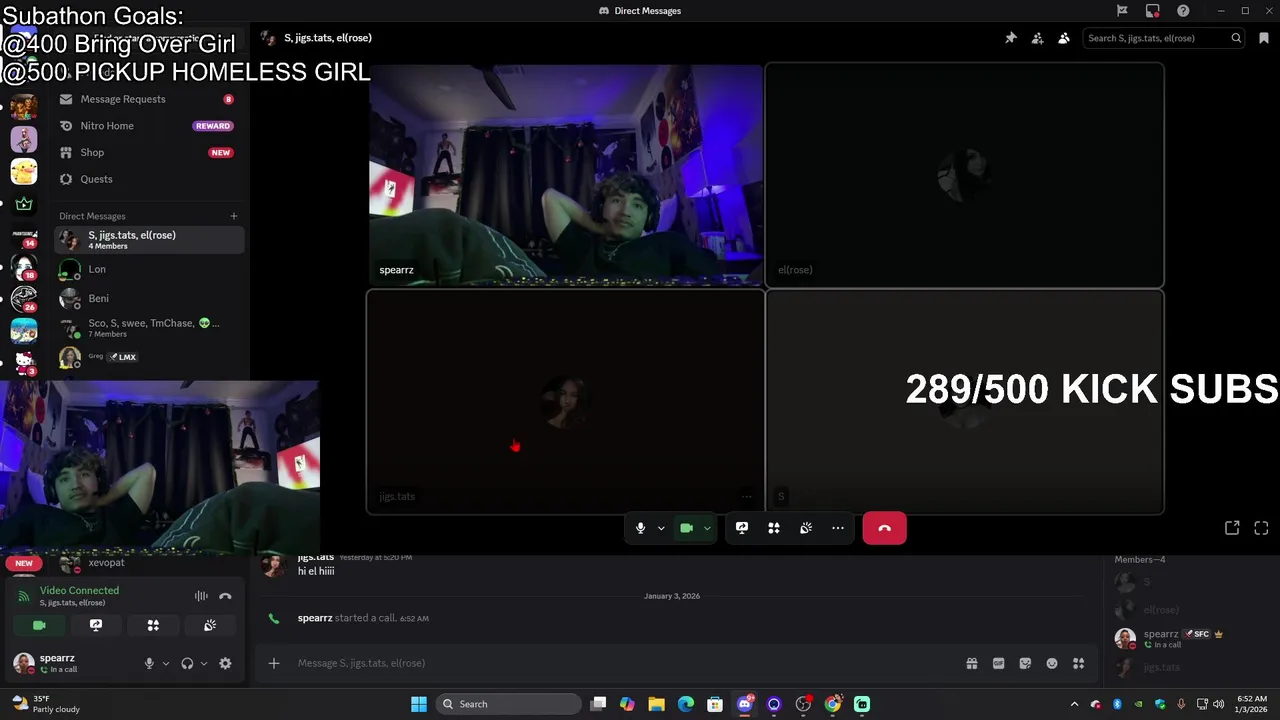Viewport: 1280px width, 720px height.
Task: Mute mic in the user panel
Action: tap(149, 663)
